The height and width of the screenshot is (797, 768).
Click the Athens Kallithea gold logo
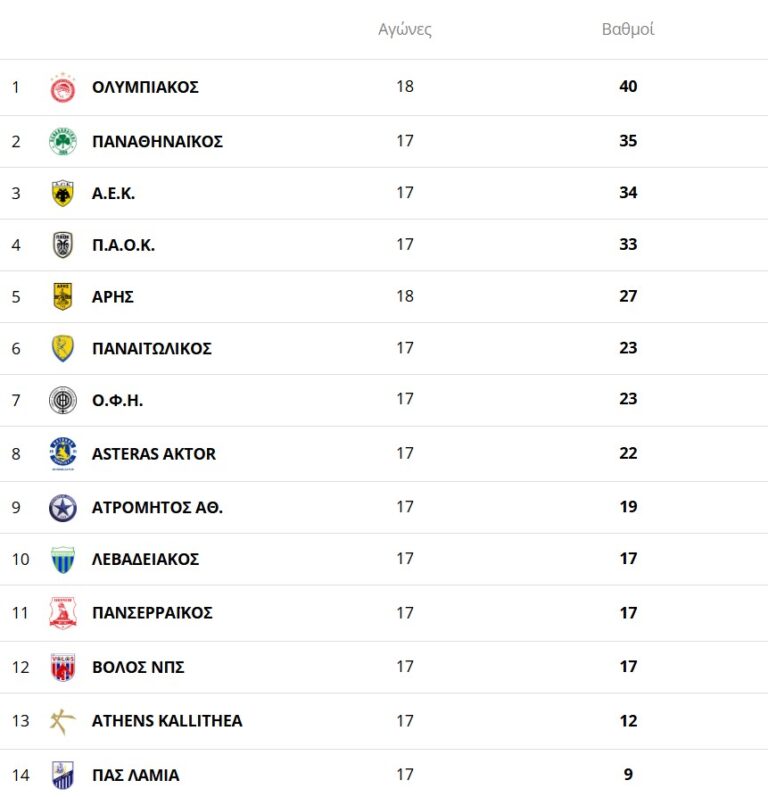click(x=63, y=721)
